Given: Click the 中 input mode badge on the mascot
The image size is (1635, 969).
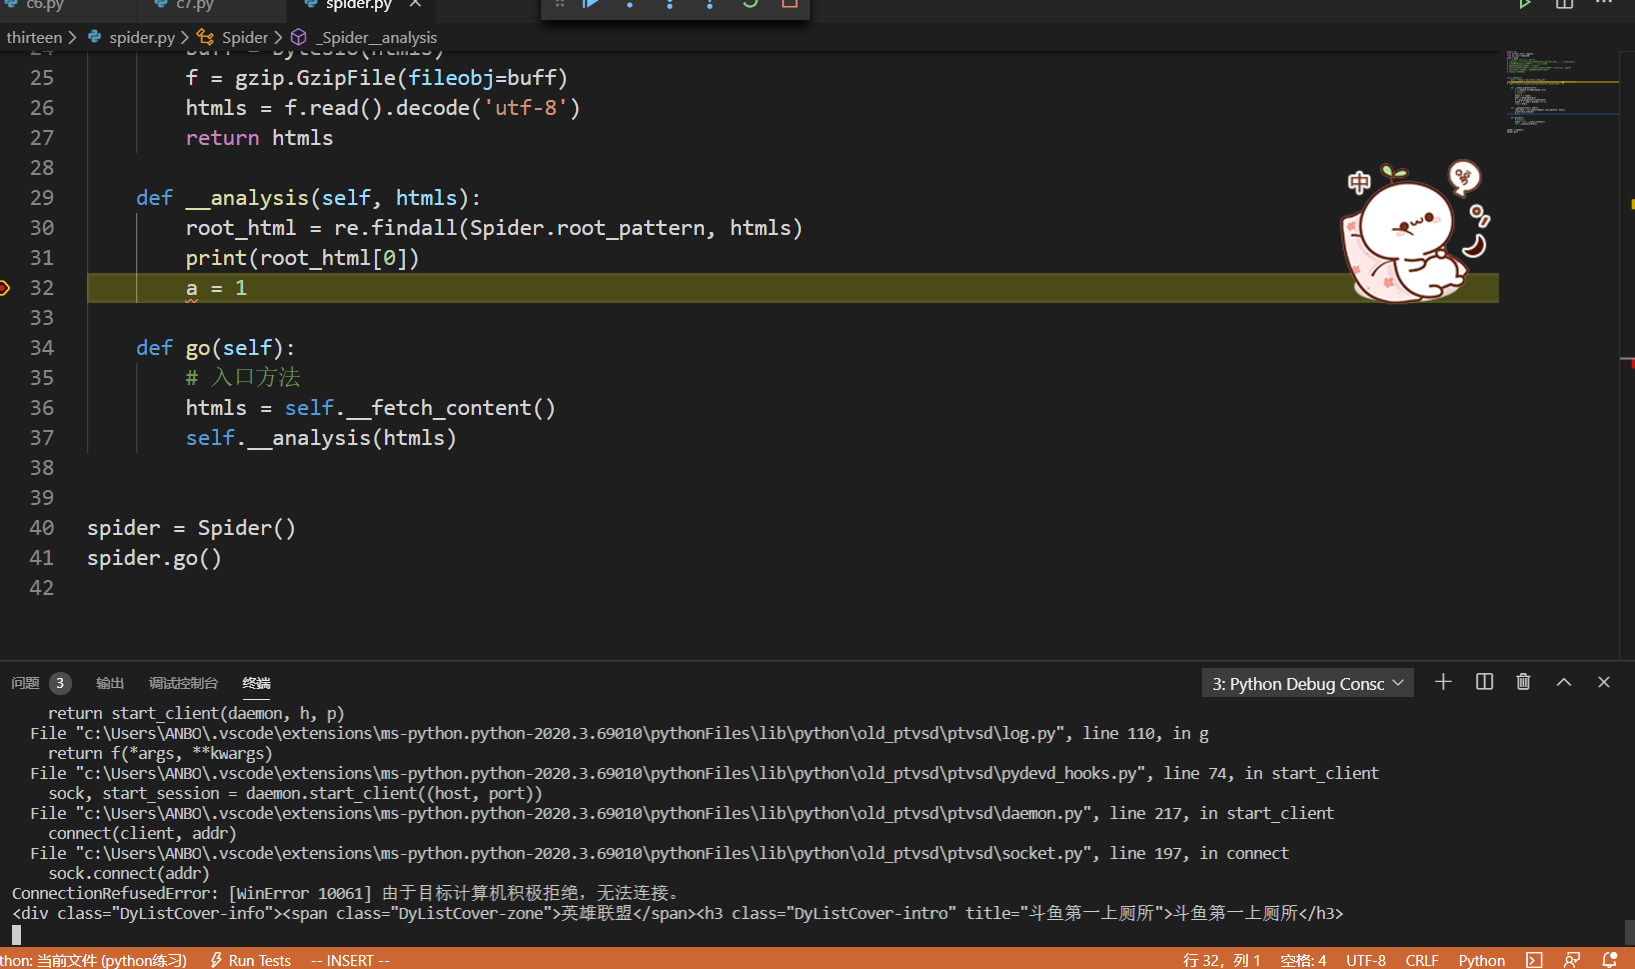Looking at the screenshot, I should click(1359, 182).
